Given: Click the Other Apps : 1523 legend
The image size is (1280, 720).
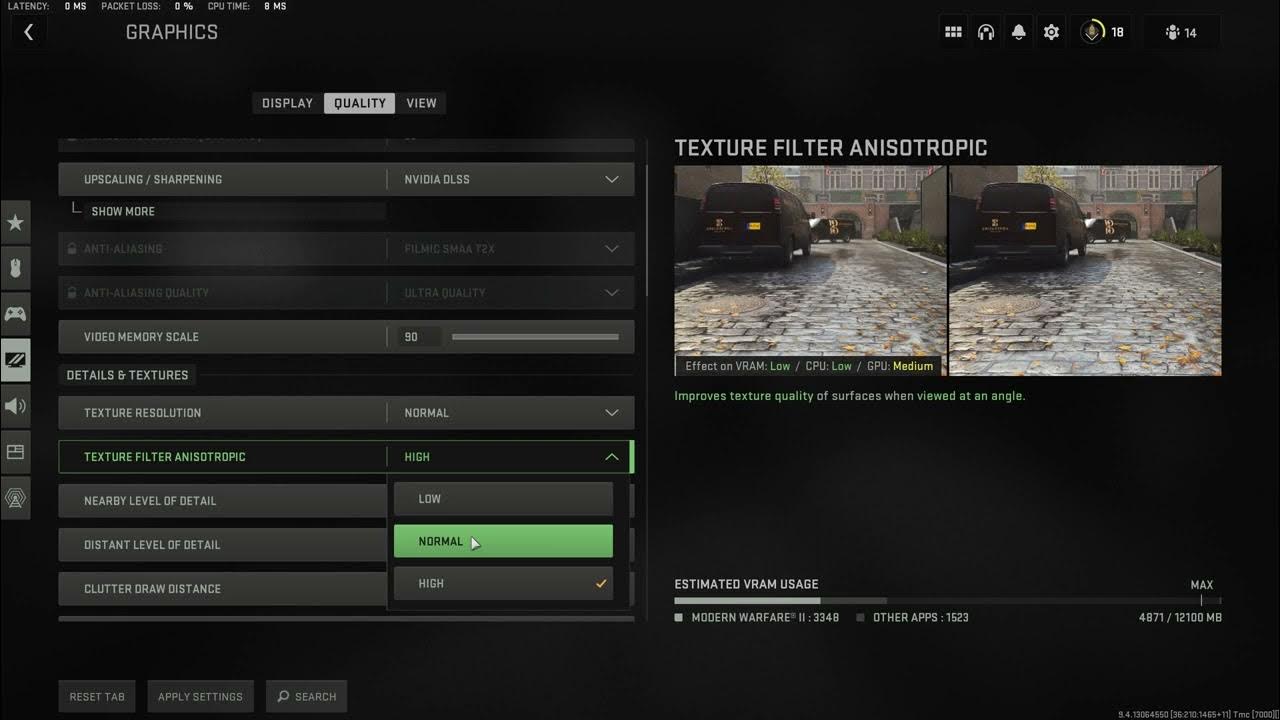Looking at the screenshot, I should pos(913,618).
